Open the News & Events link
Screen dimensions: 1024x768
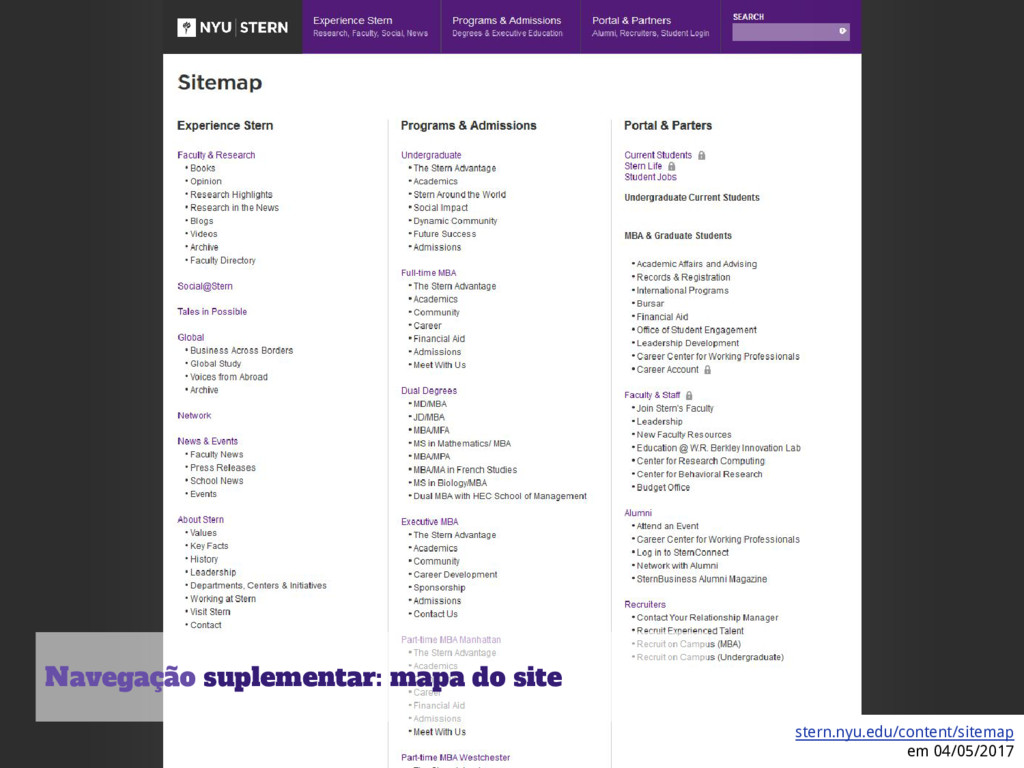[x=208, y=441]
